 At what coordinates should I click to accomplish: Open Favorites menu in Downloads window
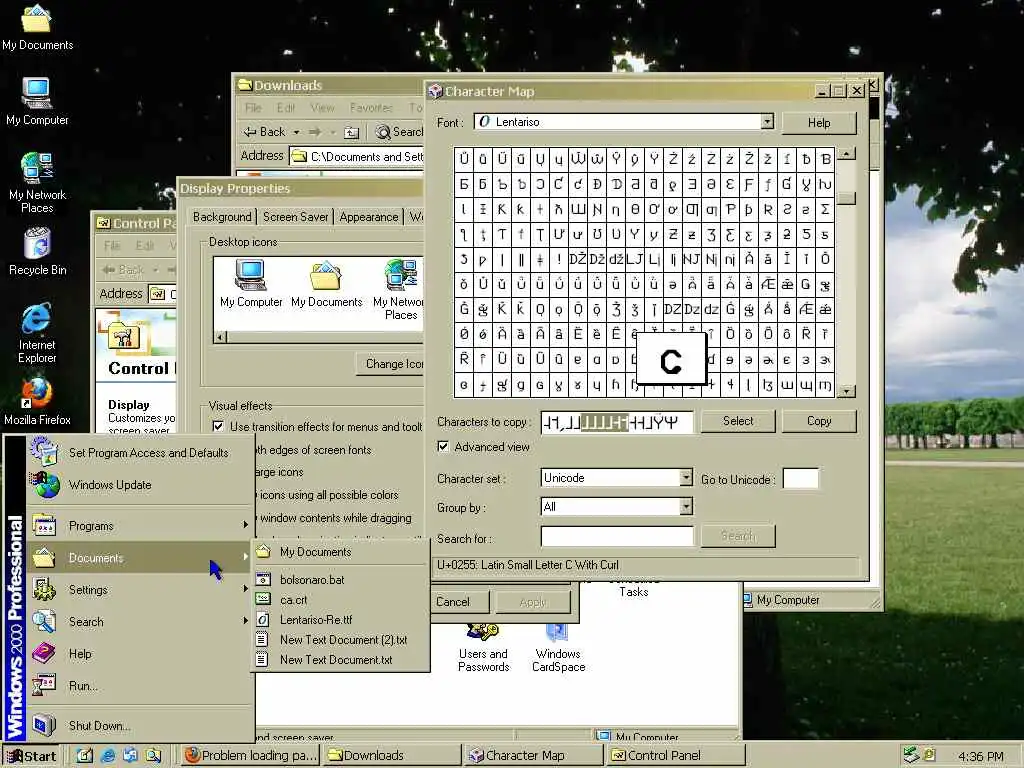(x=371, y=108)
